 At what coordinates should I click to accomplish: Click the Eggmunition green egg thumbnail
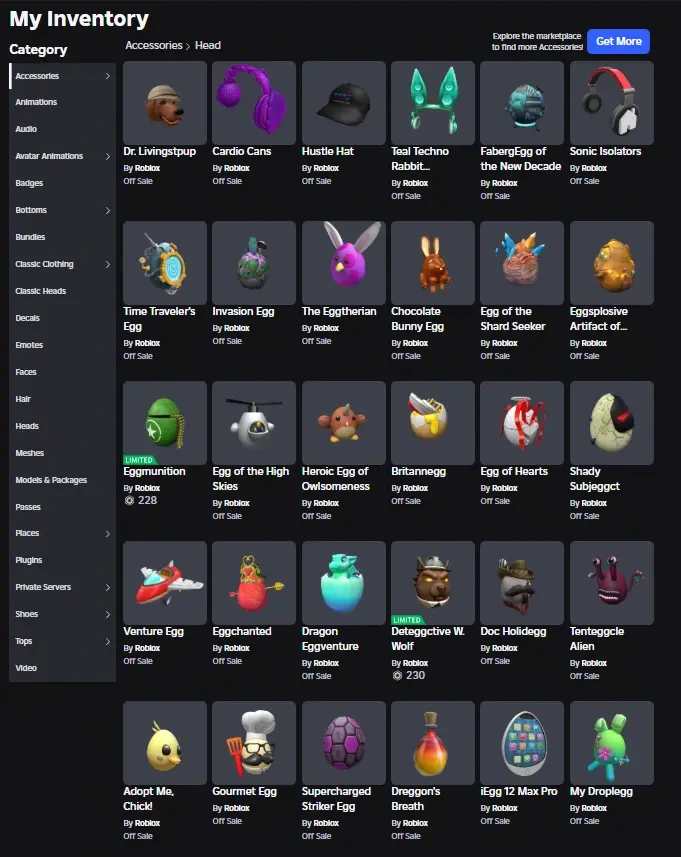pos(165,423)
